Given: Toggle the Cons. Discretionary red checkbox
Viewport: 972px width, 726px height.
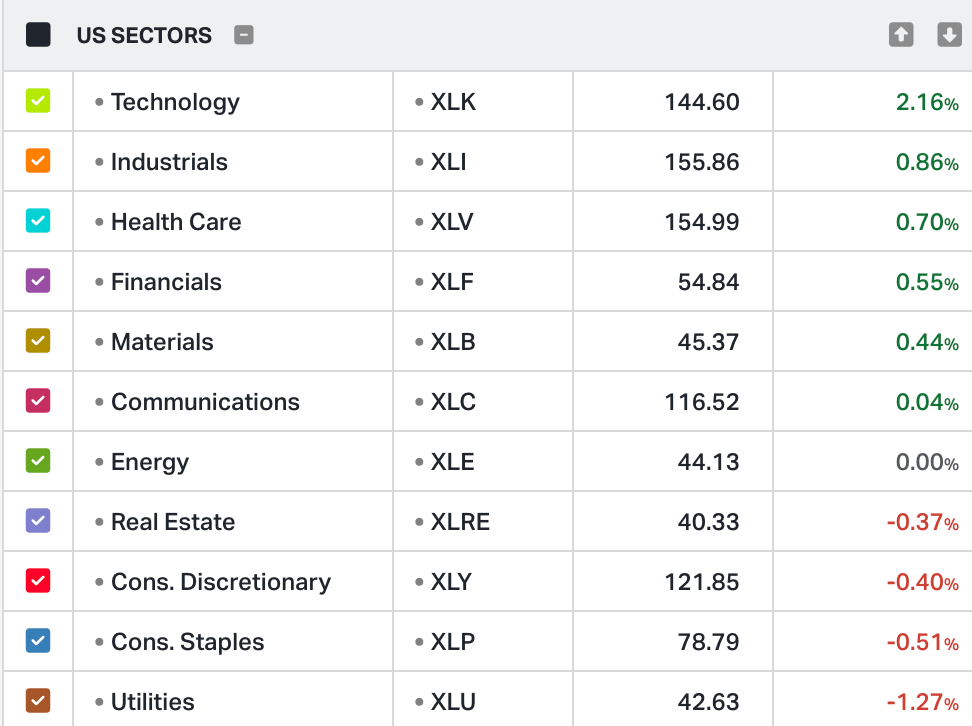Looking at the screenshot, I should click(38, 581).
